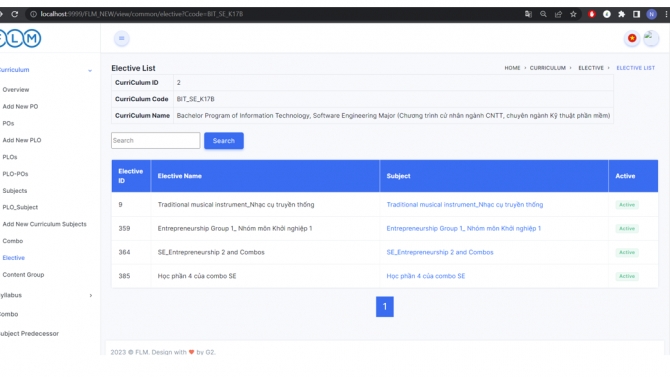Click ELECTIVE in the breadcrumb
Screen dimensions: 670x377
click(x=591, y=68)
